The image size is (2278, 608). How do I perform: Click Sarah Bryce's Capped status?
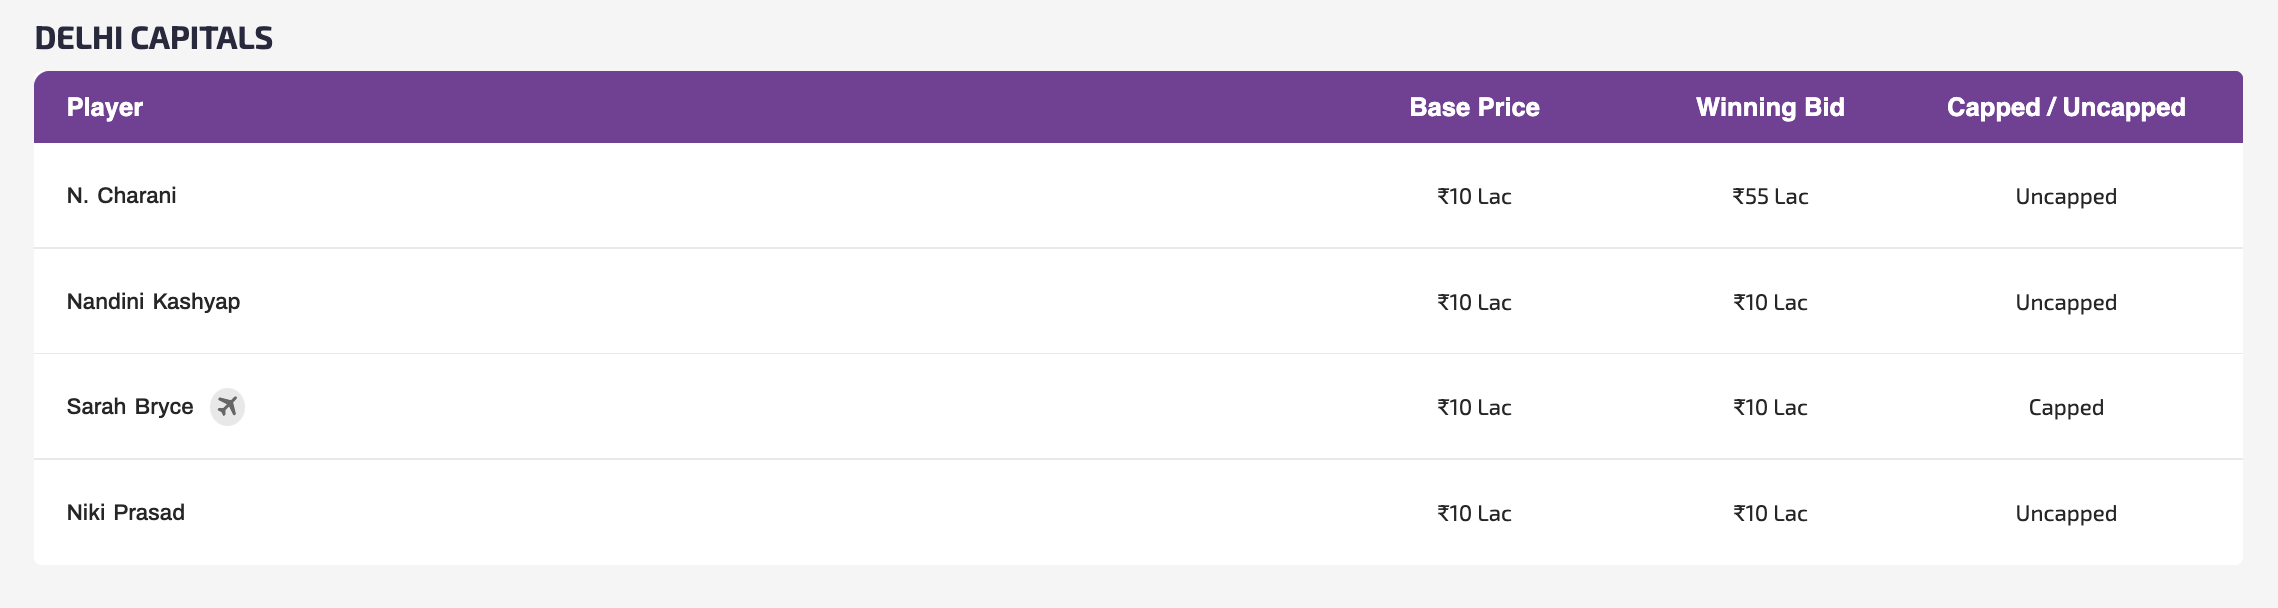2066,408
